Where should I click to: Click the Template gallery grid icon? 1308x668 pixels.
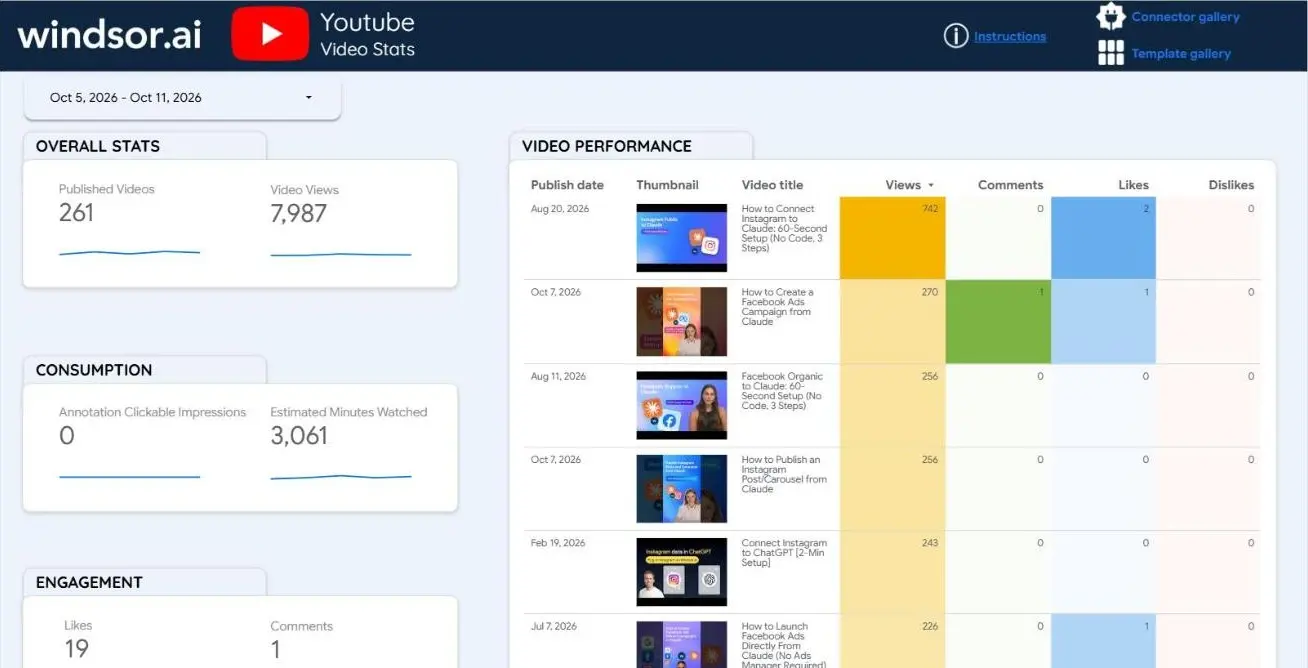(x=1111, y=53)
